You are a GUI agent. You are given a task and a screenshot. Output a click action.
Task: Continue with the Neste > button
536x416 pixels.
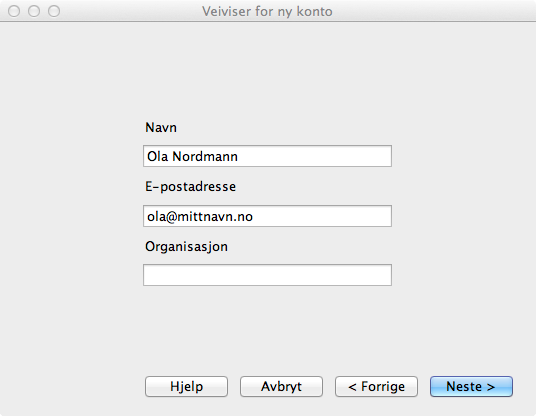pos(471,387)
